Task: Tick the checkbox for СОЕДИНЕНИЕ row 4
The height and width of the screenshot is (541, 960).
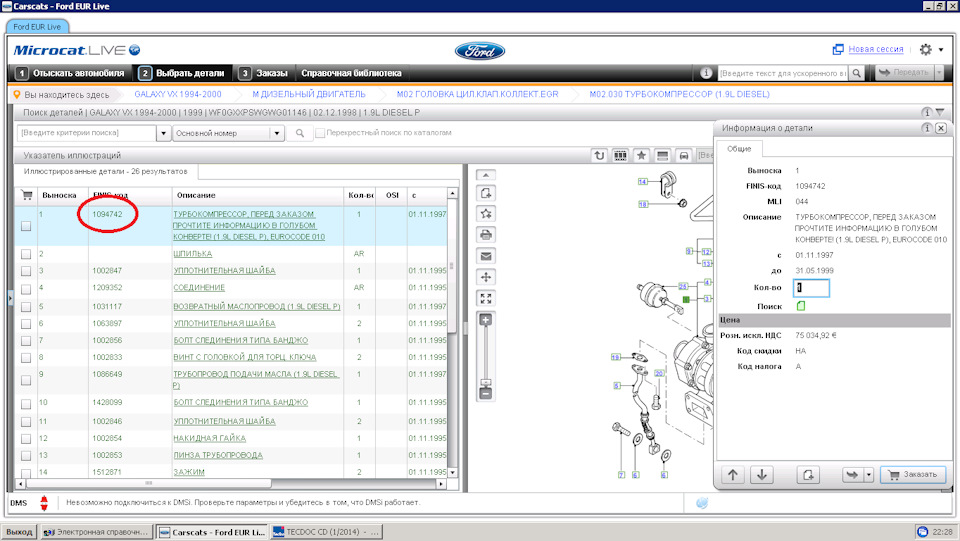Action: coord(26,288)
